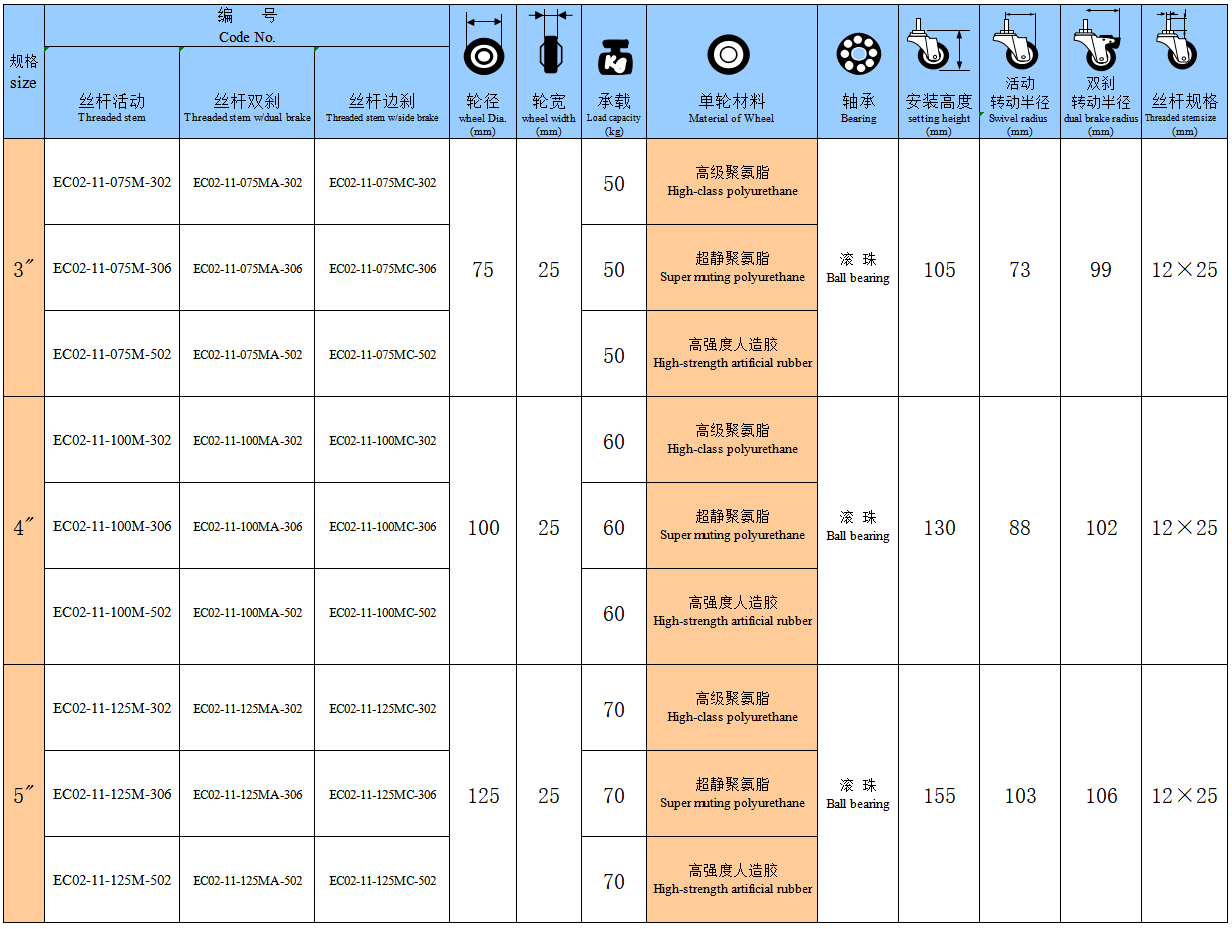This screenshot has width=1232, height=929.
Task: Click wheel diameter value 100
Action: pyautogui.click(x=483, y=528)
